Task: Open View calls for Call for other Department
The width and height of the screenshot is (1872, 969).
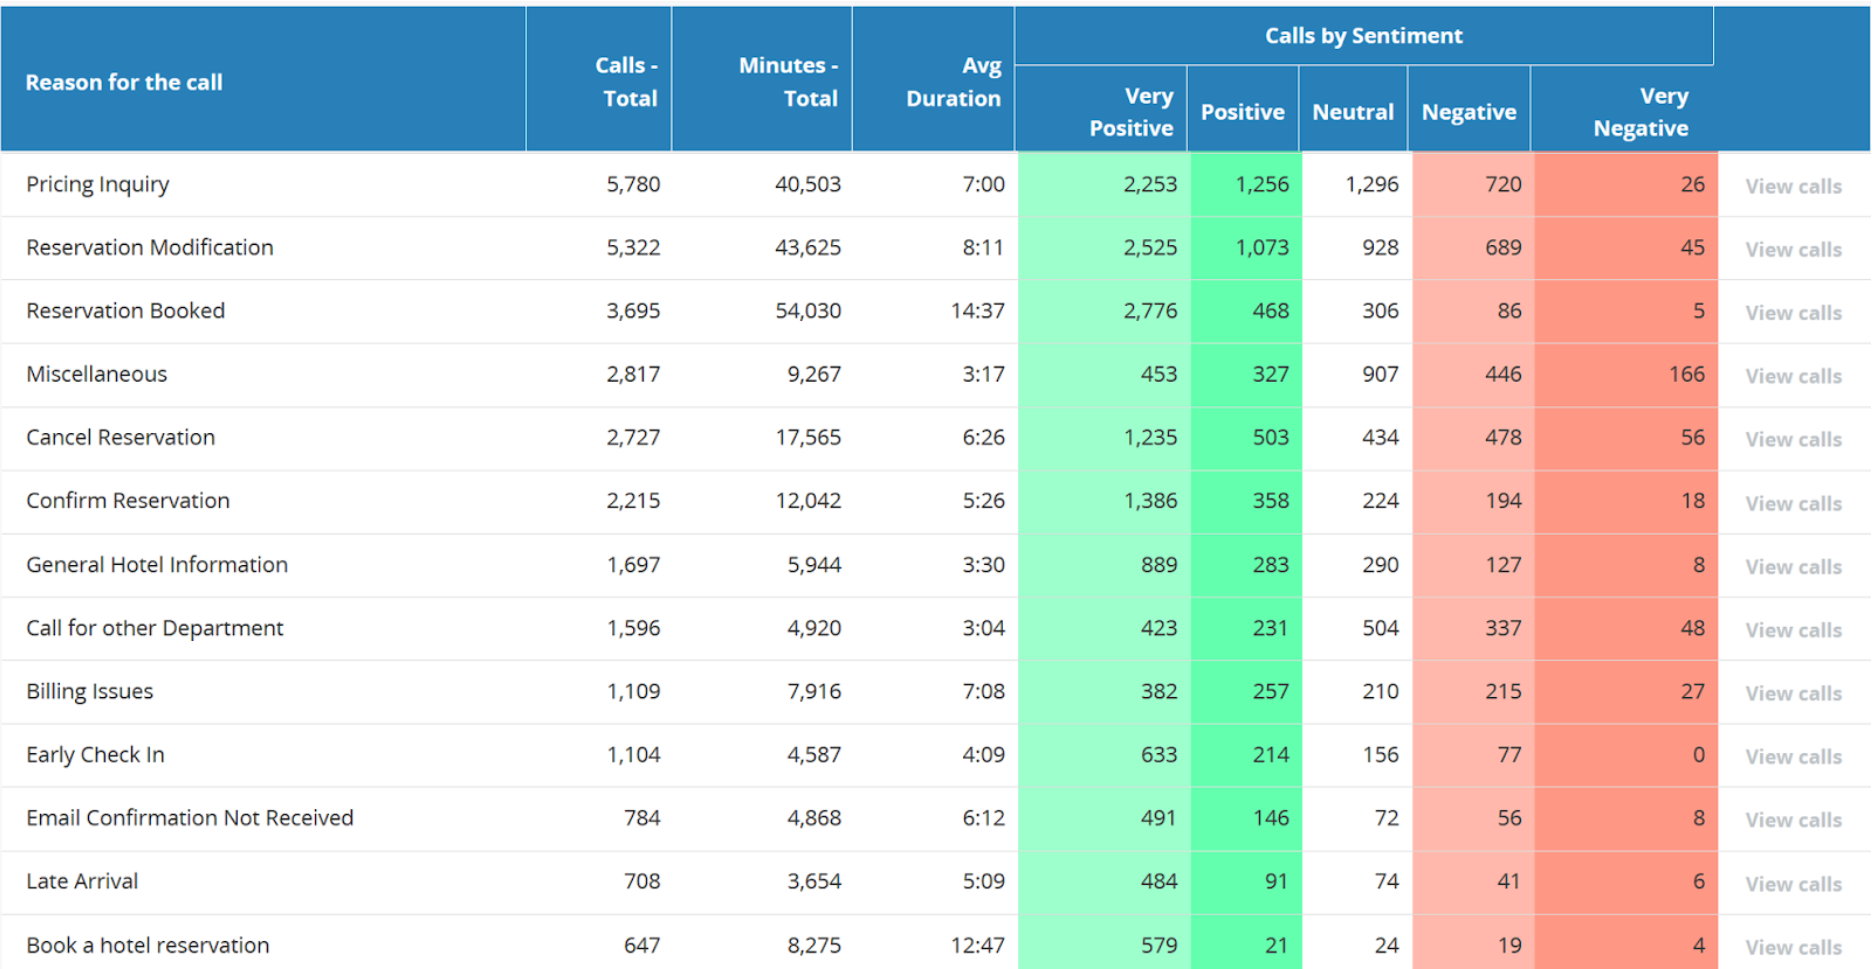Action: pos(1793,630)
